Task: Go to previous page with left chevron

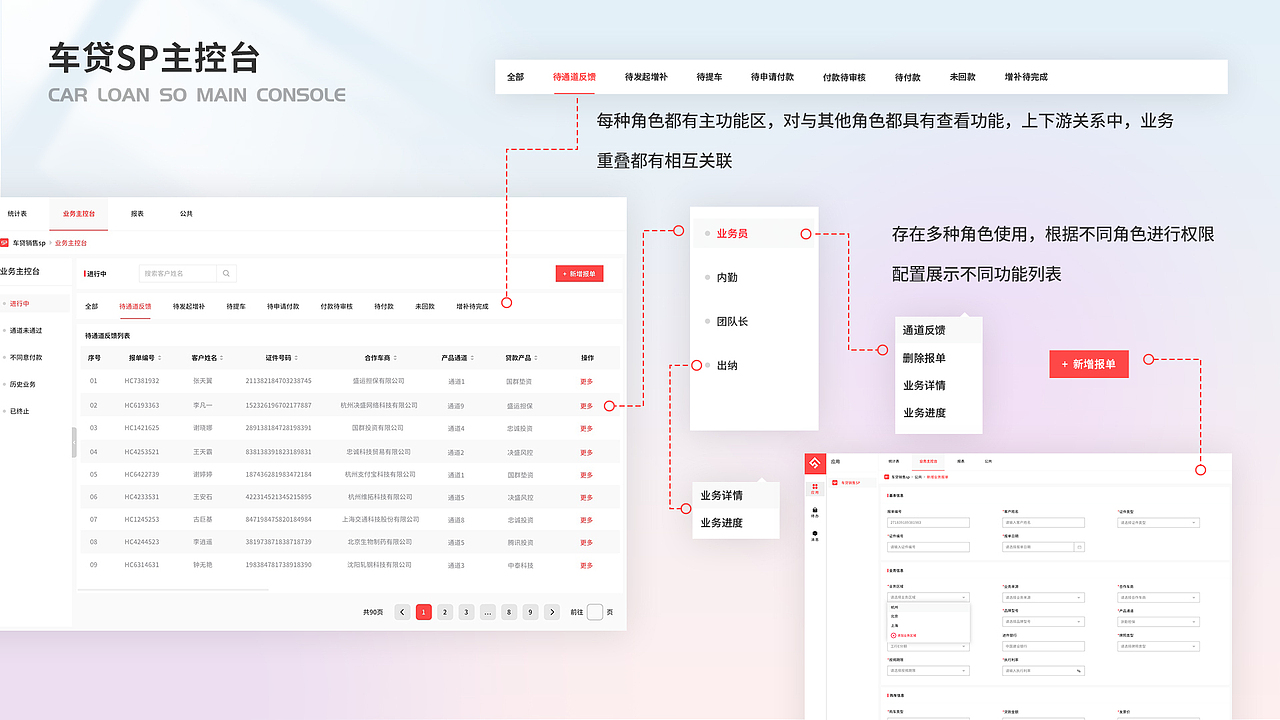Action: pos(402,612)
